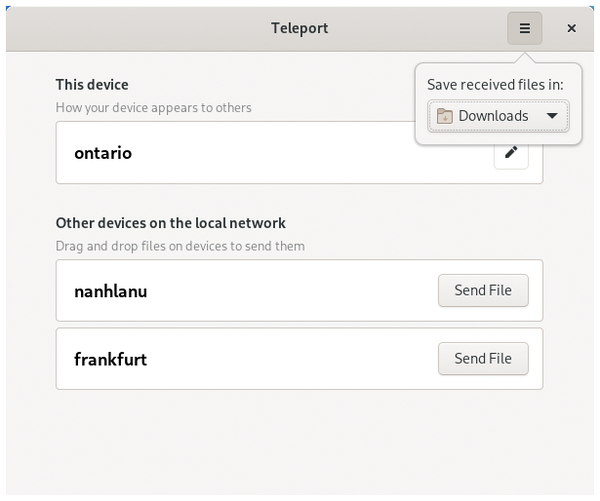Open the hamburger menu in the header
Image resolution: width=600 pixels, height=501 pixels.
[524, 28]
